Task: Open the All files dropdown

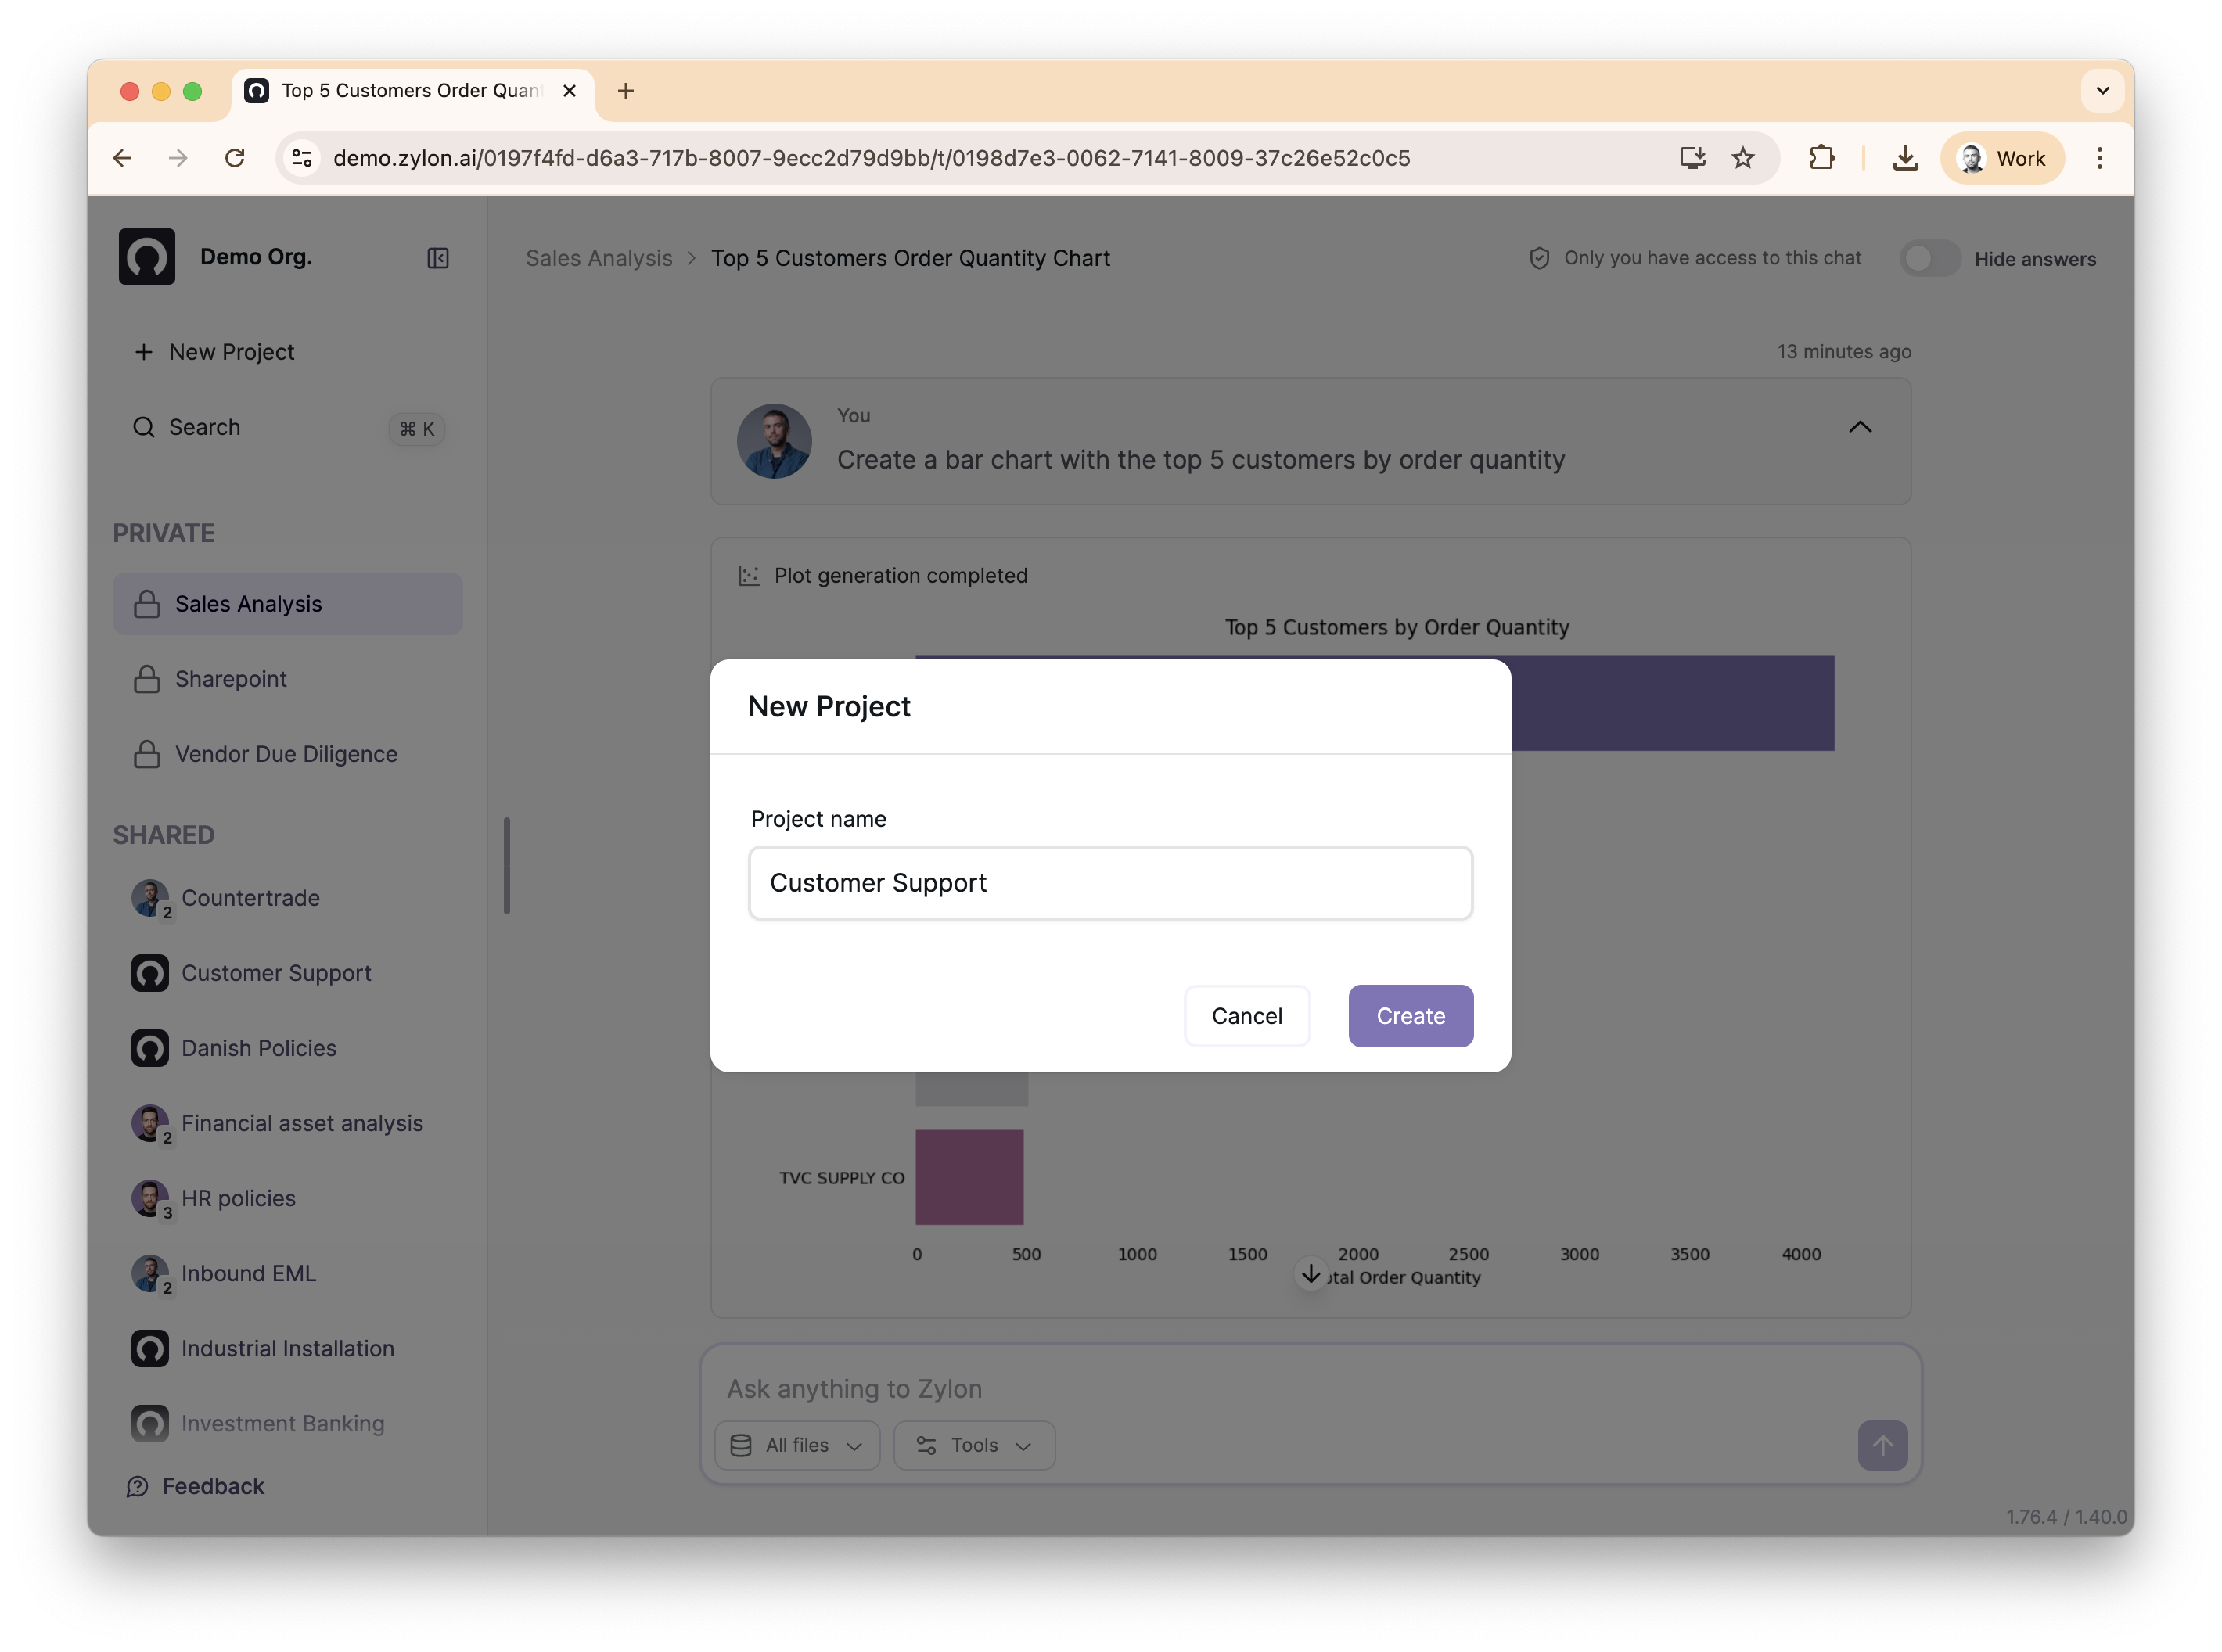Action: coord(797,1445)
